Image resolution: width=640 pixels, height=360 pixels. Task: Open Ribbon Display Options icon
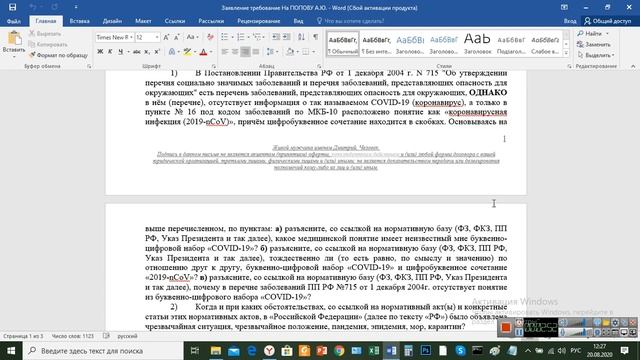[x=564, y=7]
